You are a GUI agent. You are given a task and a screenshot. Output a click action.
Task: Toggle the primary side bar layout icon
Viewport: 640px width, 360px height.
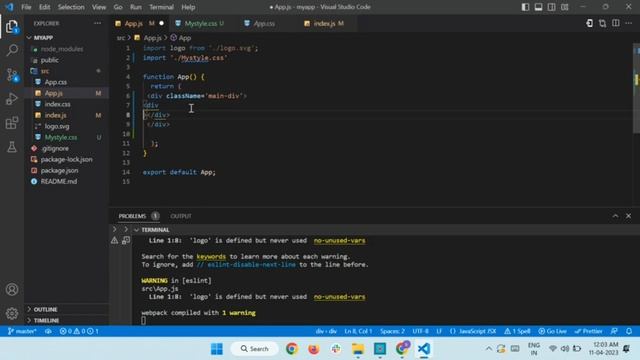pyautogui.click(x=525, y=7)
